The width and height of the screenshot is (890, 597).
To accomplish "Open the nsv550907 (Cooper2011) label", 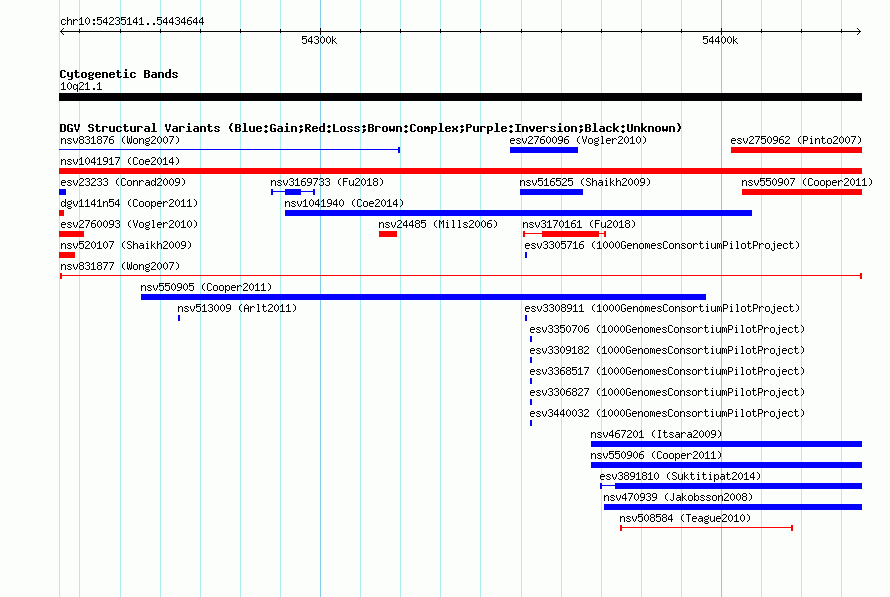I will pyautogui.click(x=807, y=182).
